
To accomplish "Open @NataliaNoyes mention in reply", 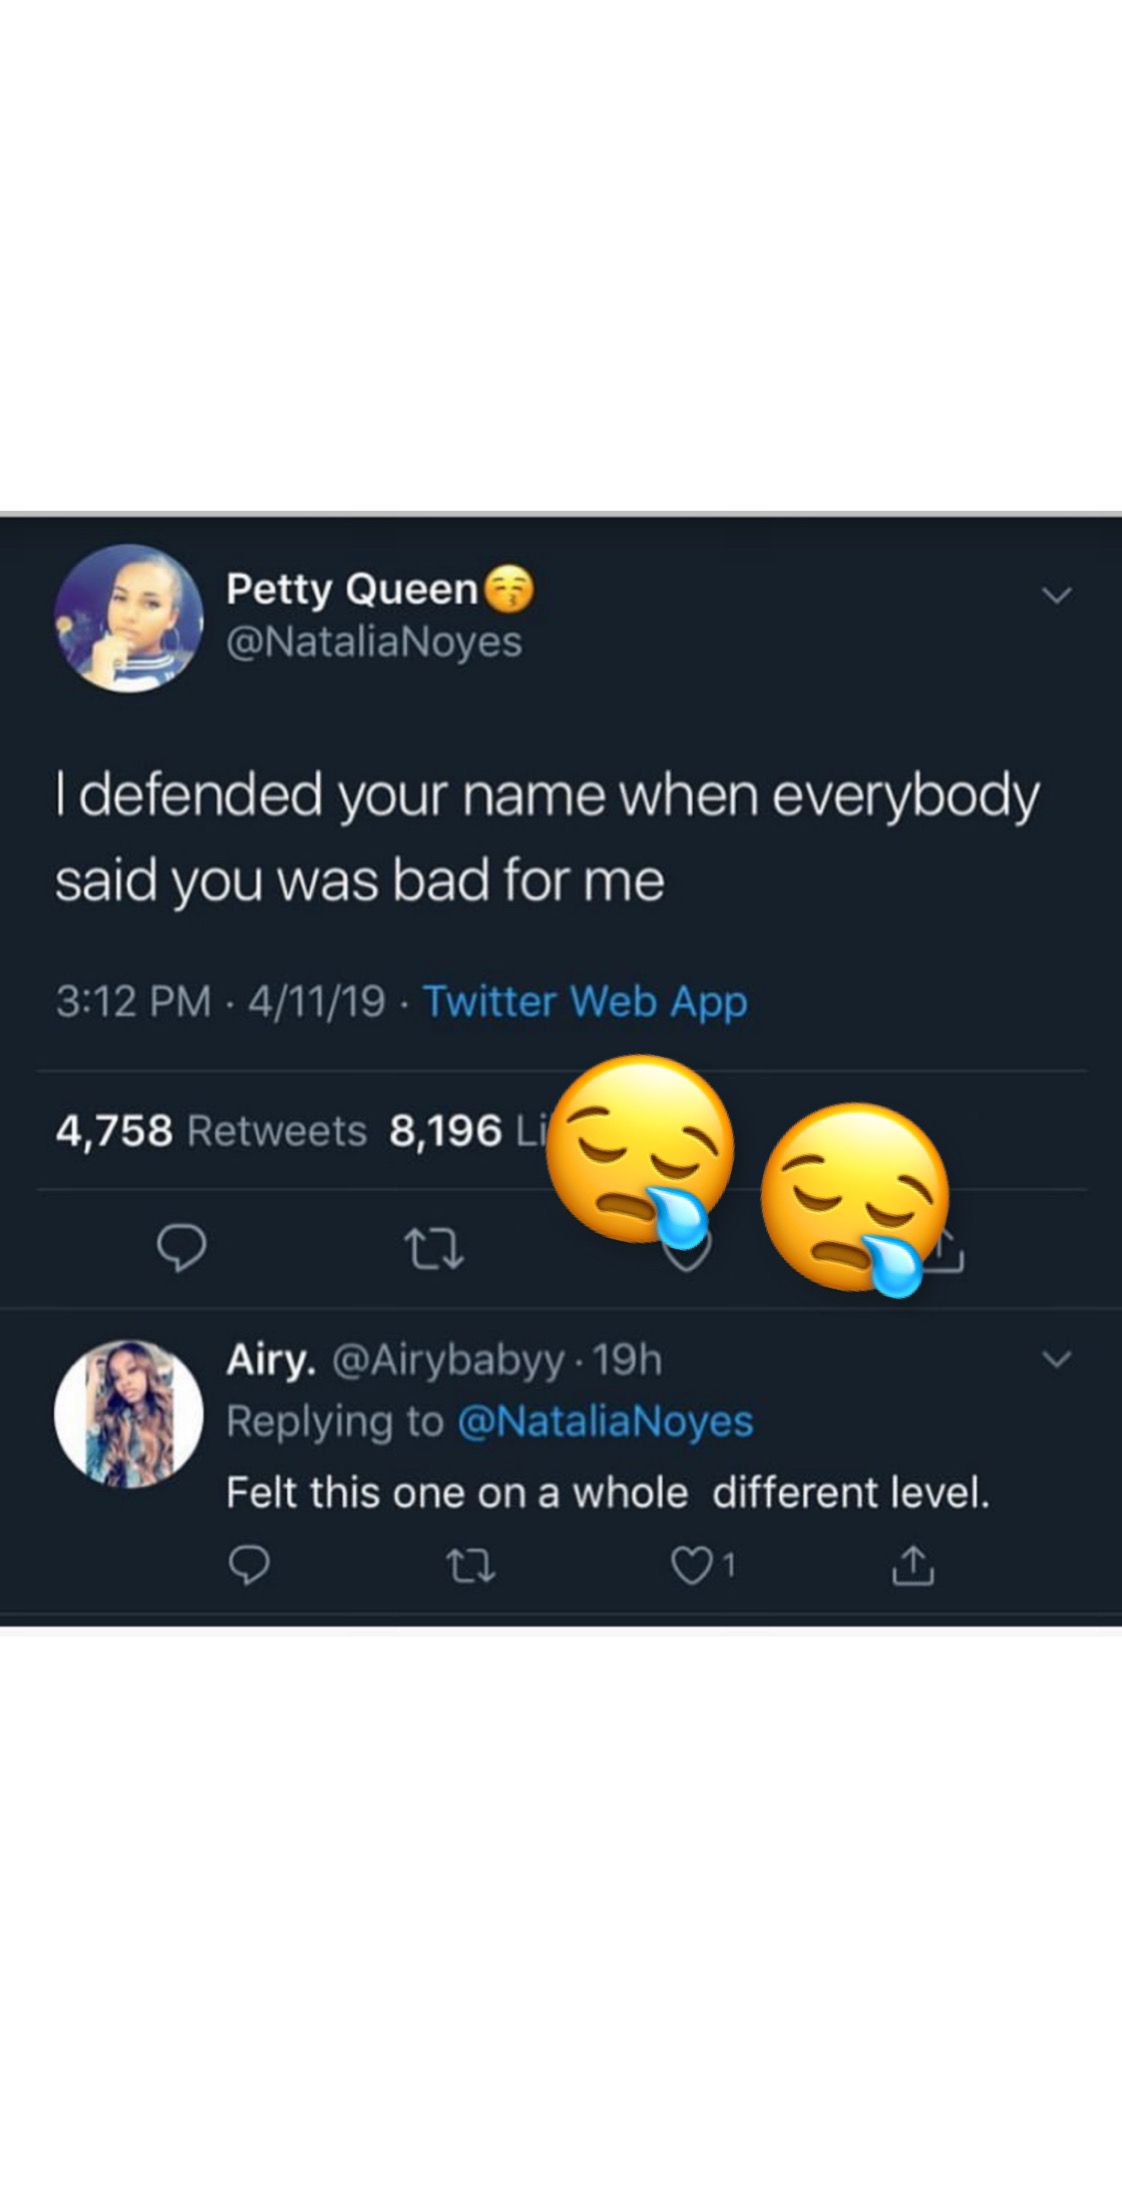I will point(605,1422).
